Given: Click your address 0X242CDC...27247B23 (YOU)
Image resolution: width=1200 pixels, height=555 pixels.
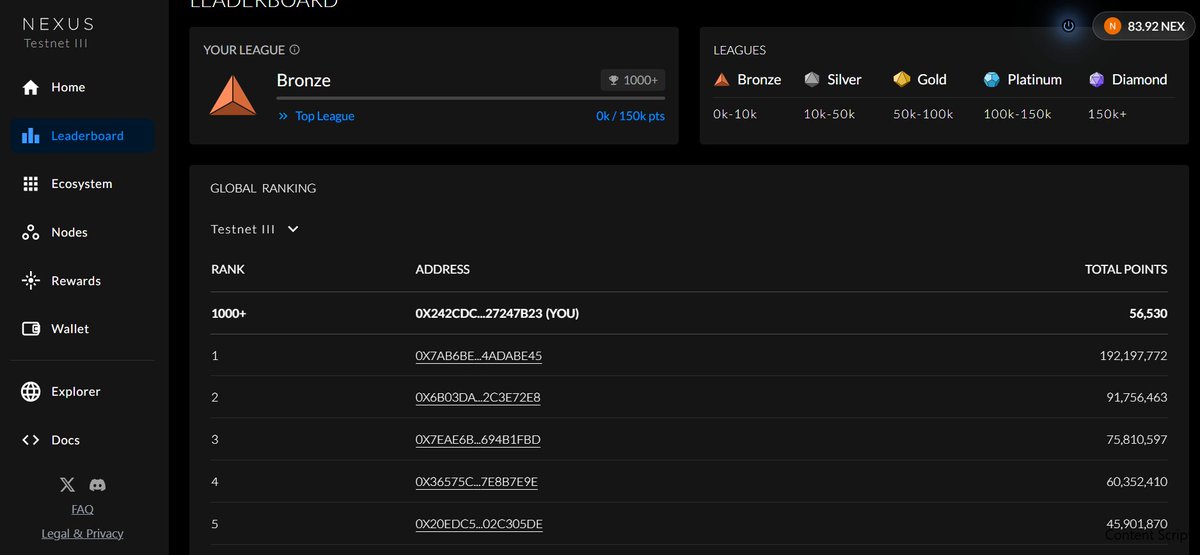Looking at the screenshot, I should pyautogui.click(x=497, y=313).
